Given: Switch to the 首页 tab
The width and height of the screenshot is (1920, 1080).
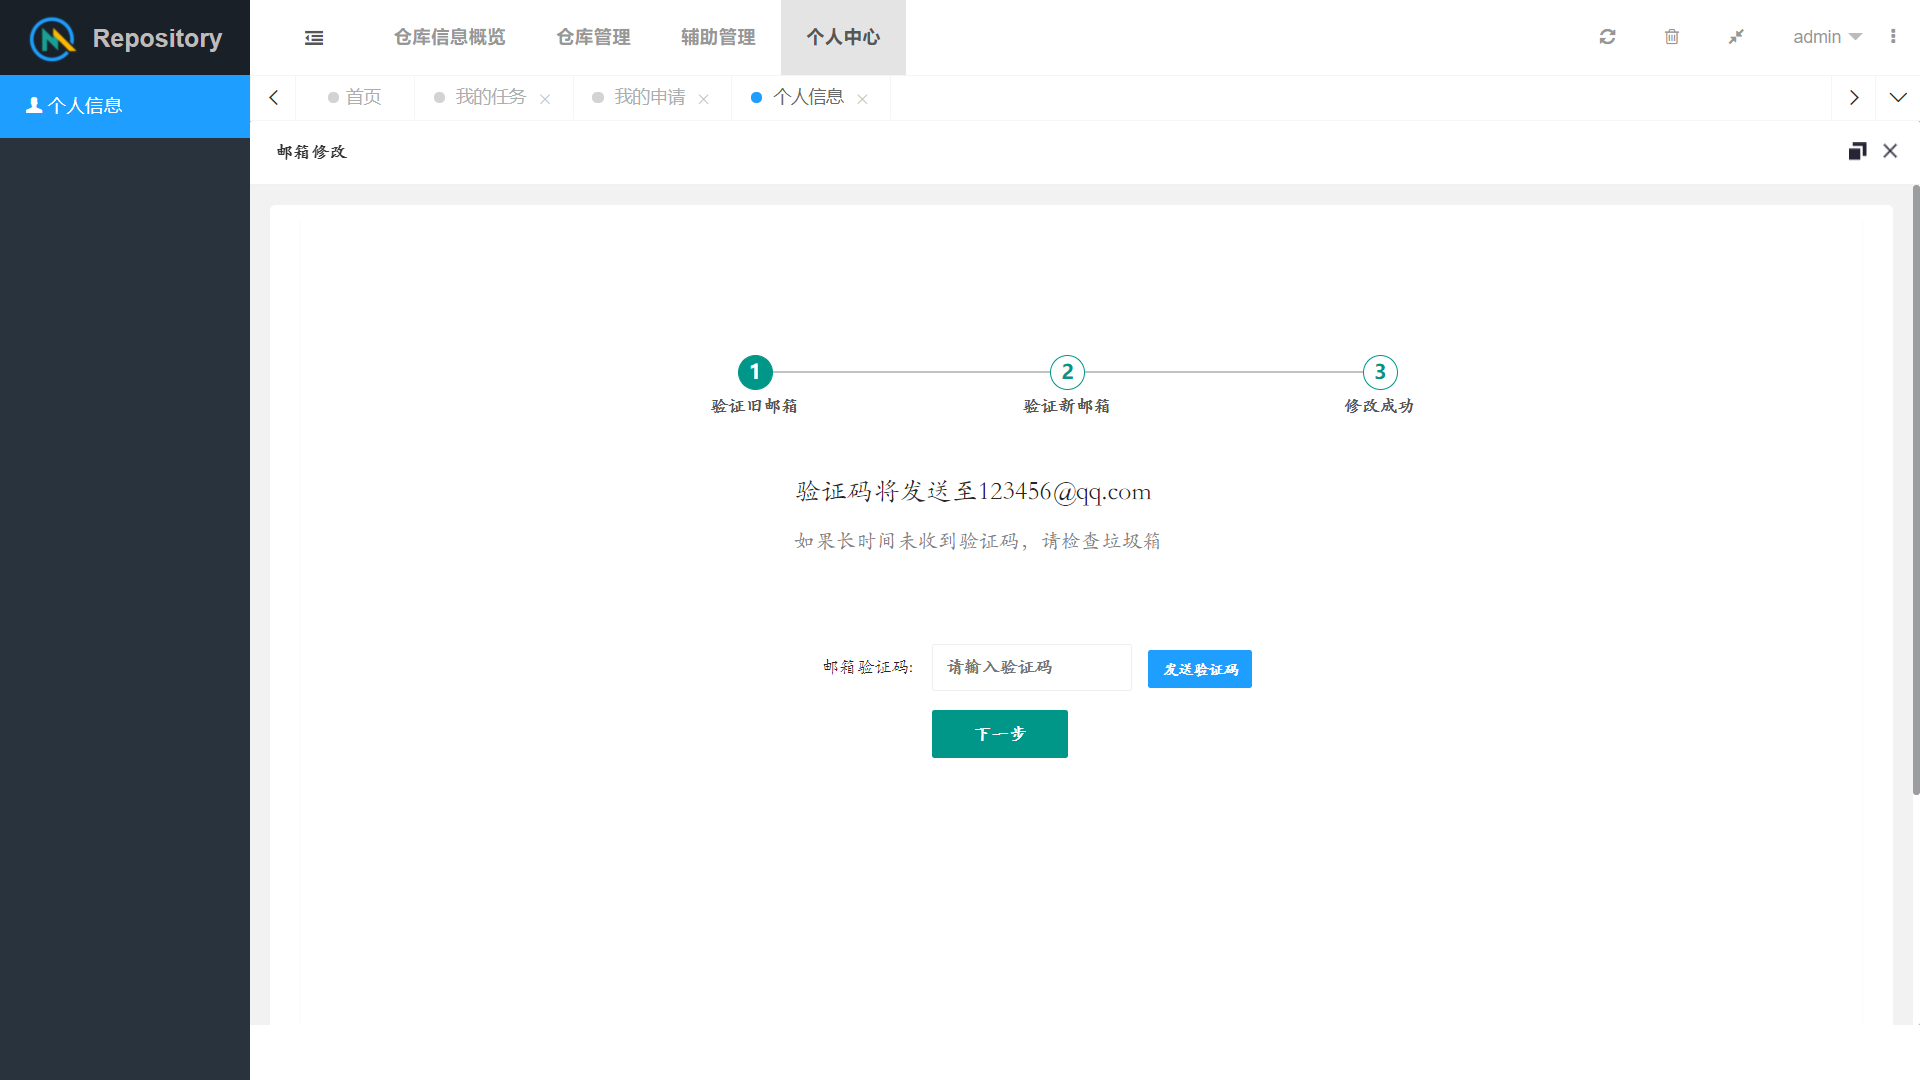Looking at the screenshot, I should coord(355,97).
